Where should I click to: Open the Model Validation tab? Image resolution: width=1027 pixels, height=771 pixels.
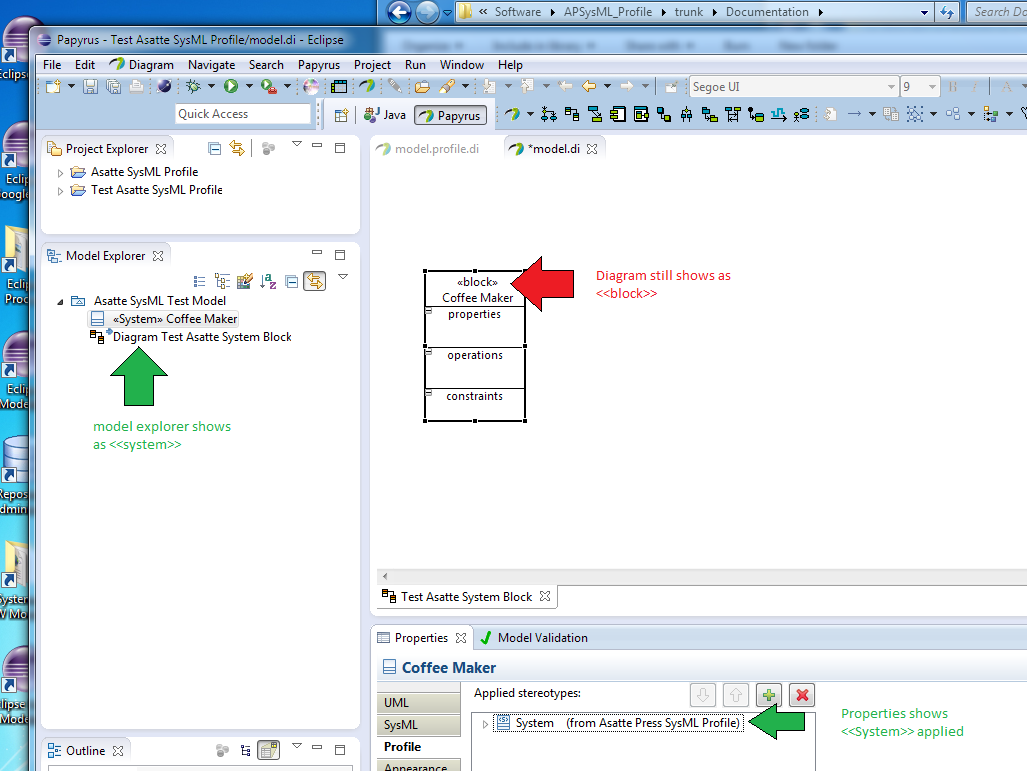(534, 637)
